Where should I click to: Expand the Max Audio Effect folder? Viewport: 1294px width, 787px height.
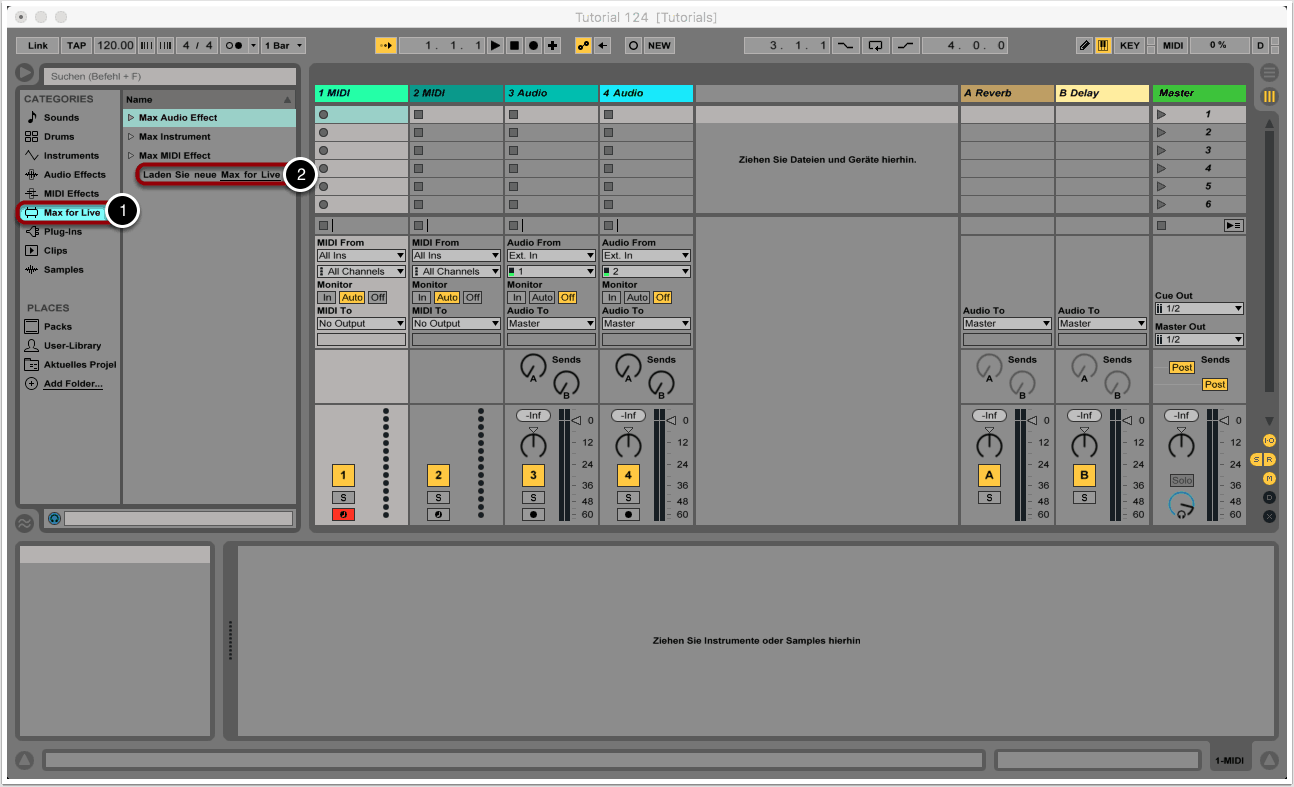[131, 118]
